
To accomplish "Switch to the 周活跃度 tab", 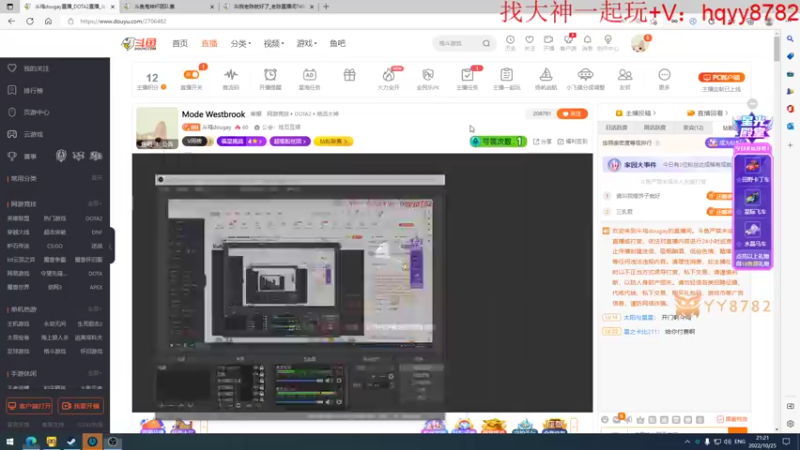I will pos(655,128).
